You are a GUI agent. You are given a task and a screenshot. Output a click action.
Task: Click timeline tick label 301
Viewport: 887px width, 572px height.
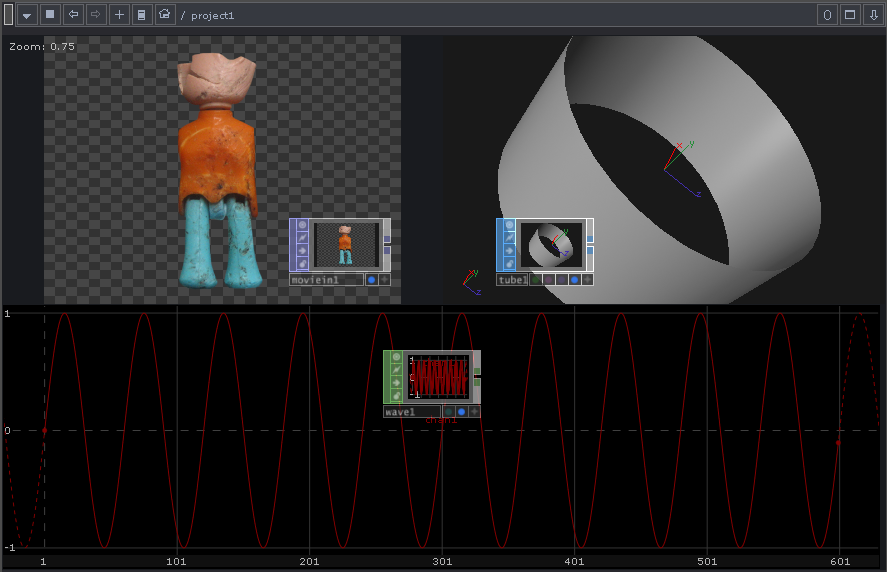[442, 561]
